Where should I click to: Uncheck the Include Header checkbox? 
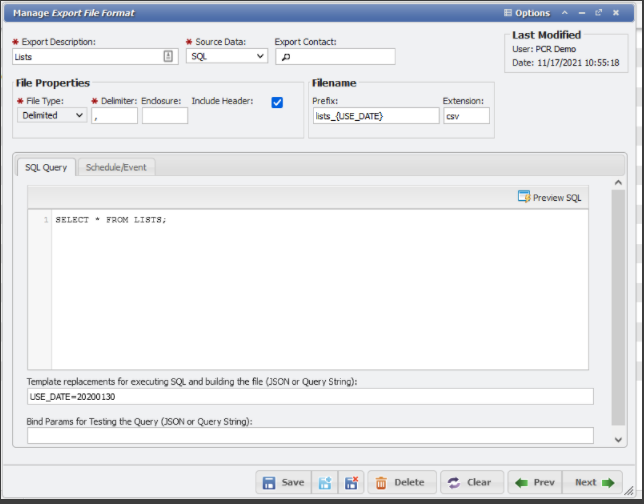pyautogui.click(x=277, y=102)
